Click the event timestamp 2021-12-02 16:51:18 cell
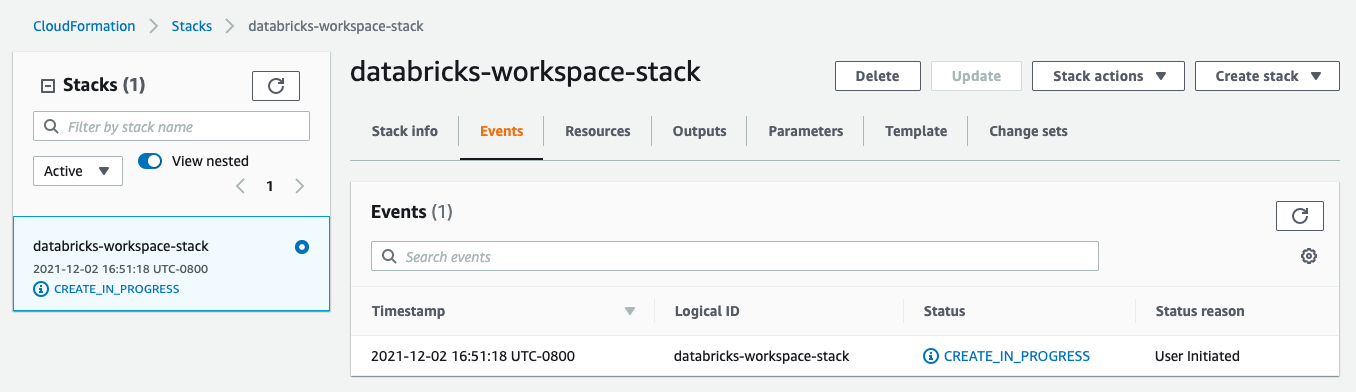Viewport: 1356px width, 392px height. point(473,356)
